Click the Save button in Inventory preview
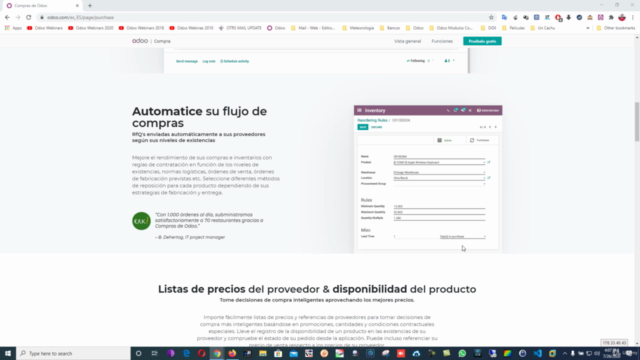The height and width of the screenshot is (360, 640). pyautogui.click(x=363, y=127)
